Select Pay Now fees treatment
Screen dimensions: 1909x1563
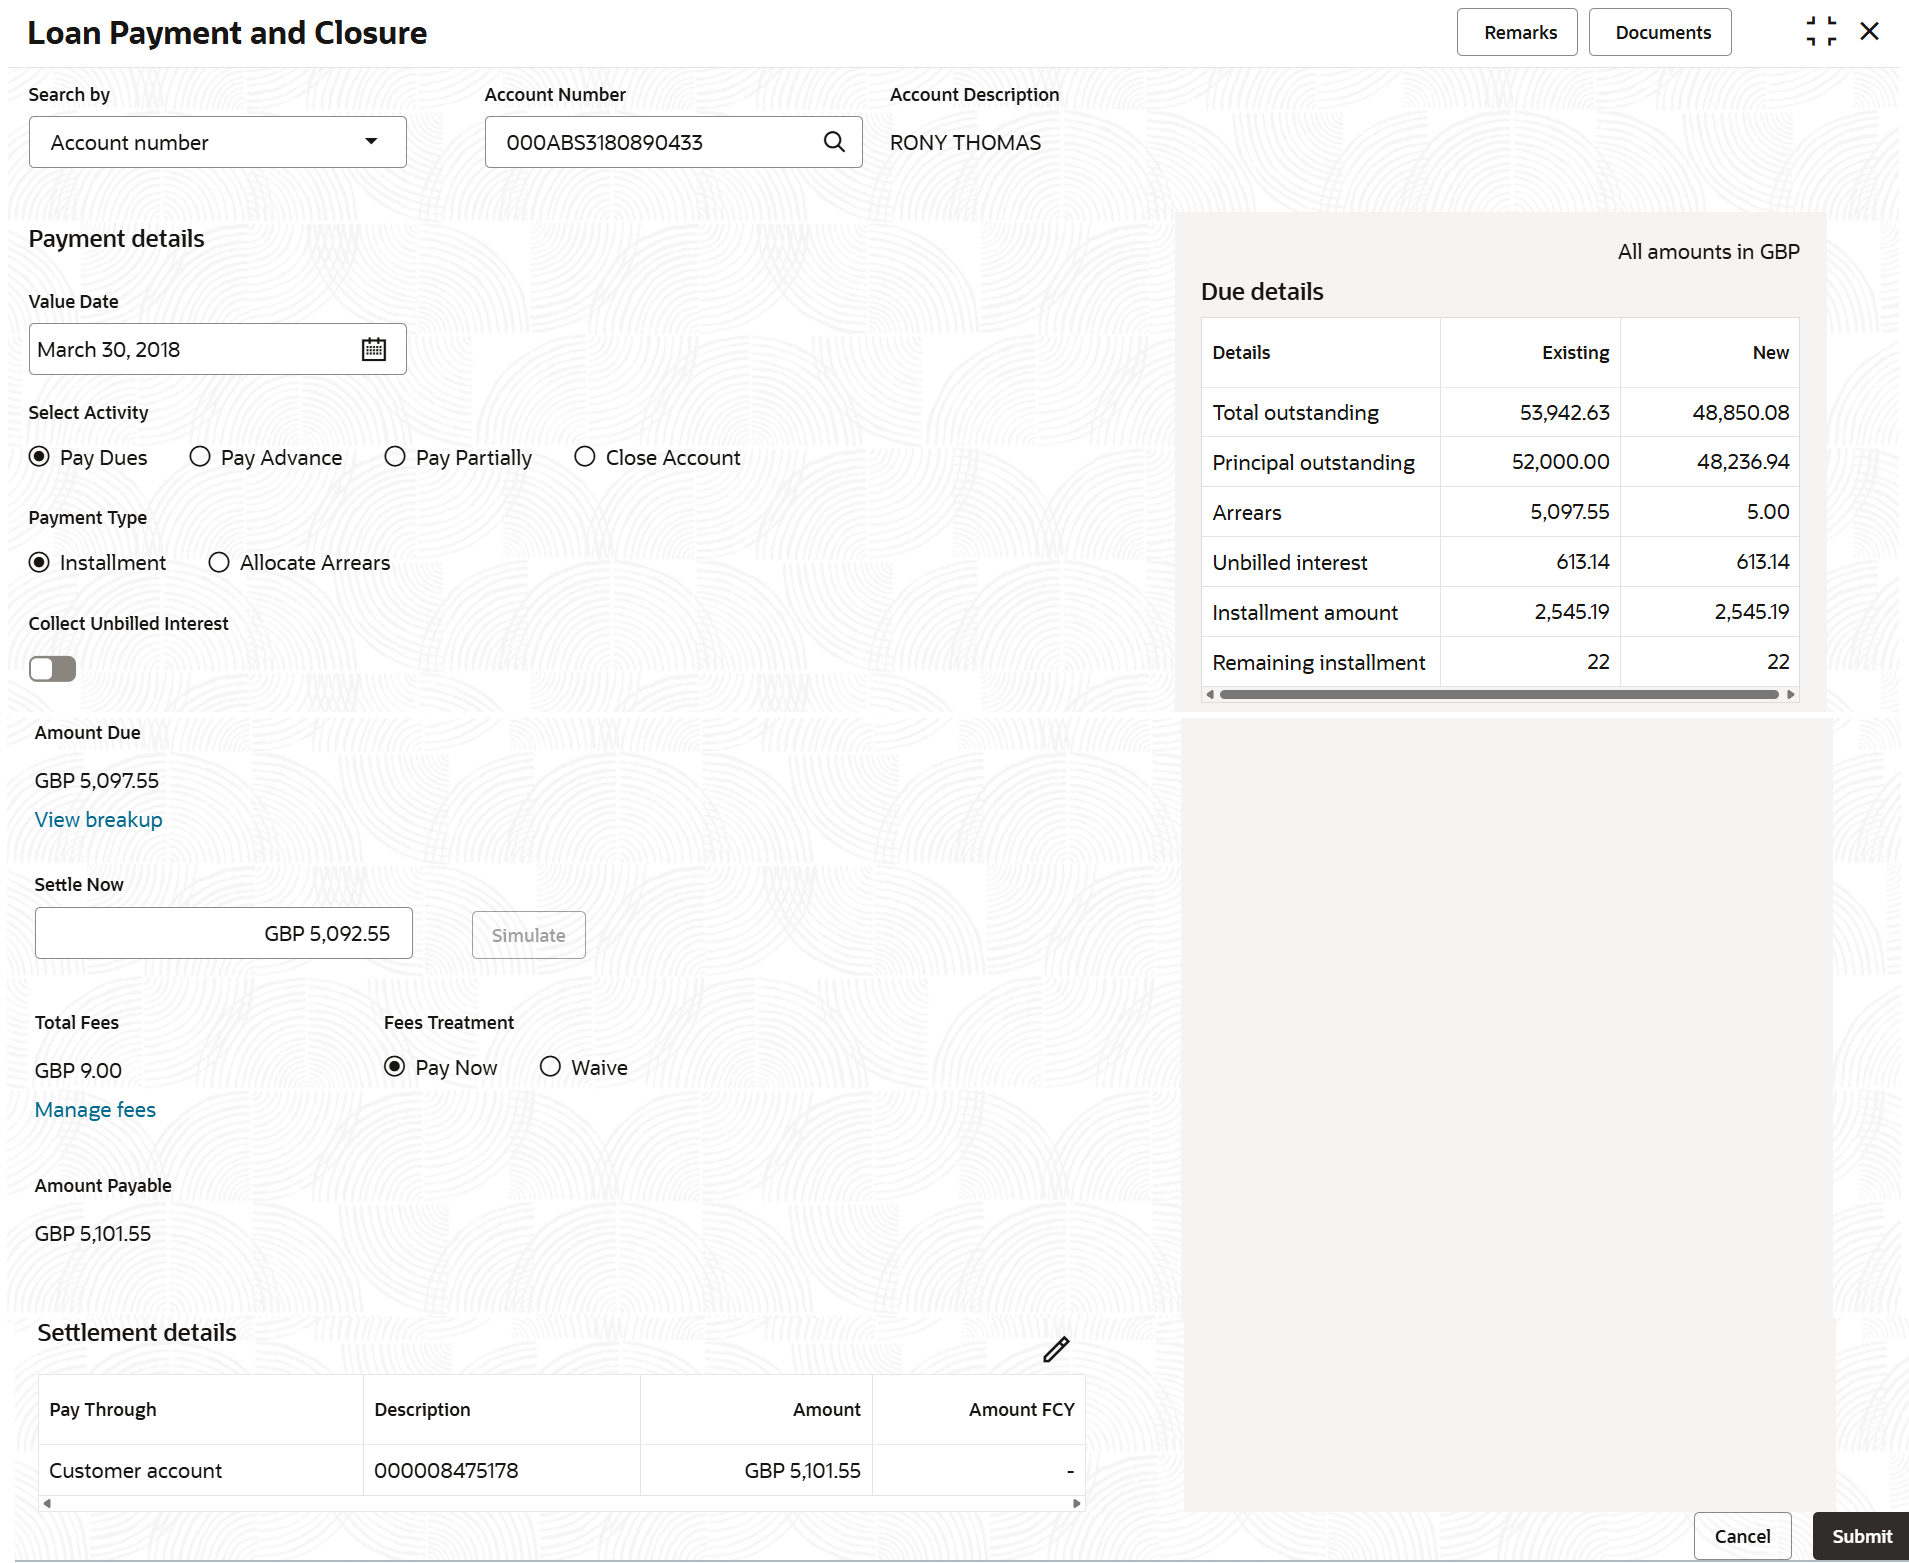pyautogui.click(x=395, y=1067)
